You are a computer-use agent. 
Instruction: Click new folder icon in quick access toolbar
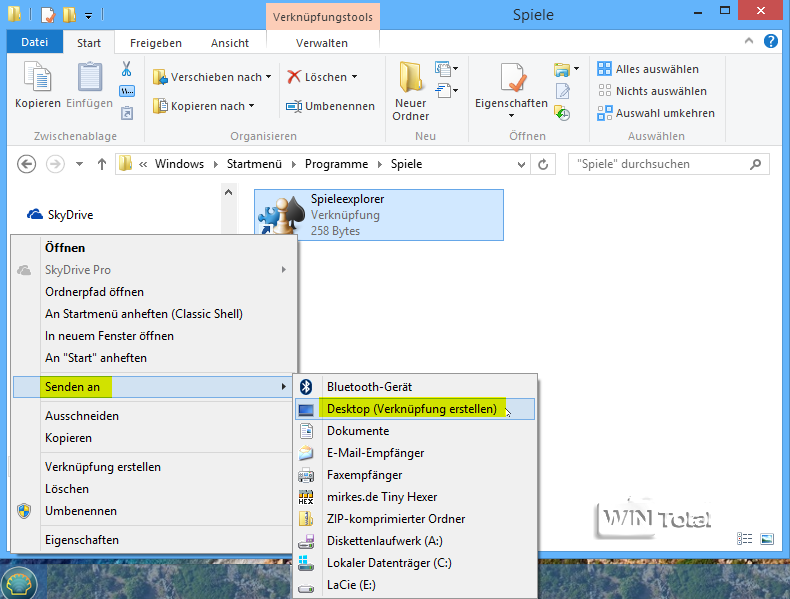(69, 15)
